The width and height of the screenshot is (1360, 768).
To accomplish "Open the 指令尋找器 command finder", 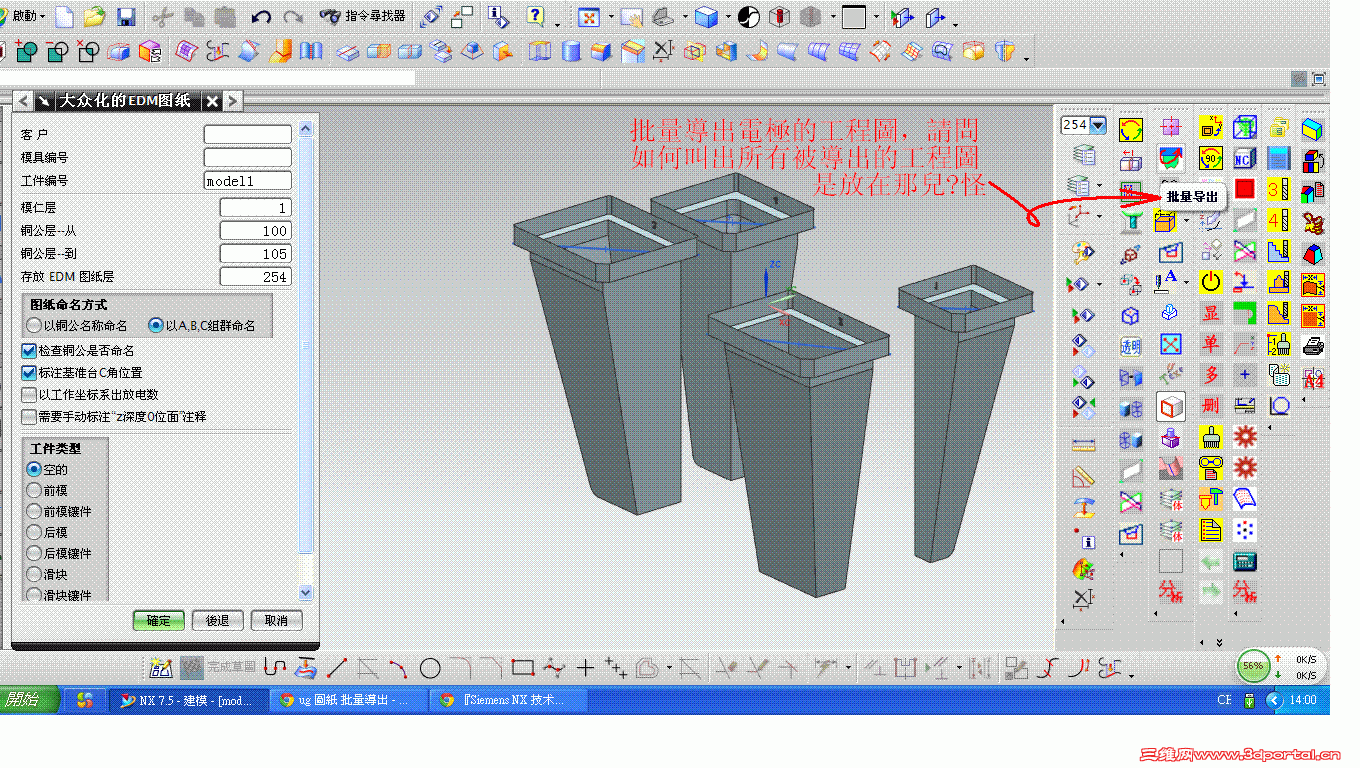I will (364, 16).
